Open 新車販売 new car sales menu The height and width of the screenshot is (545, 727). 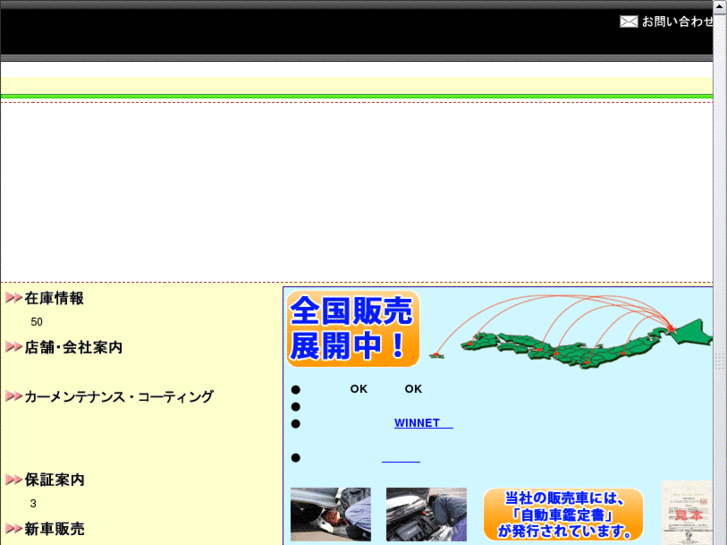(x=55, y=529)
